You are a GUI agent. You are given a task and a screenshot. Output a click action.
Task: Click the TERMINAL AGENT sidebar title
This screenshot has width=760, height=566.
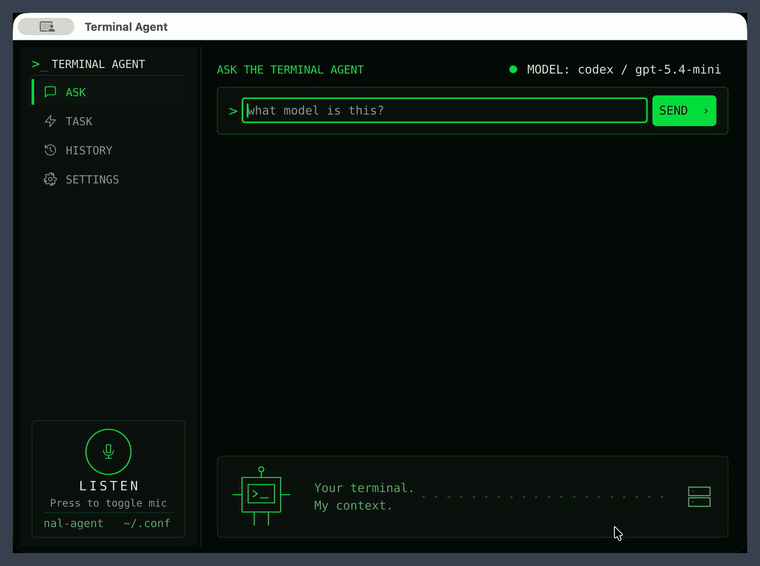click(x=98, y=64)
